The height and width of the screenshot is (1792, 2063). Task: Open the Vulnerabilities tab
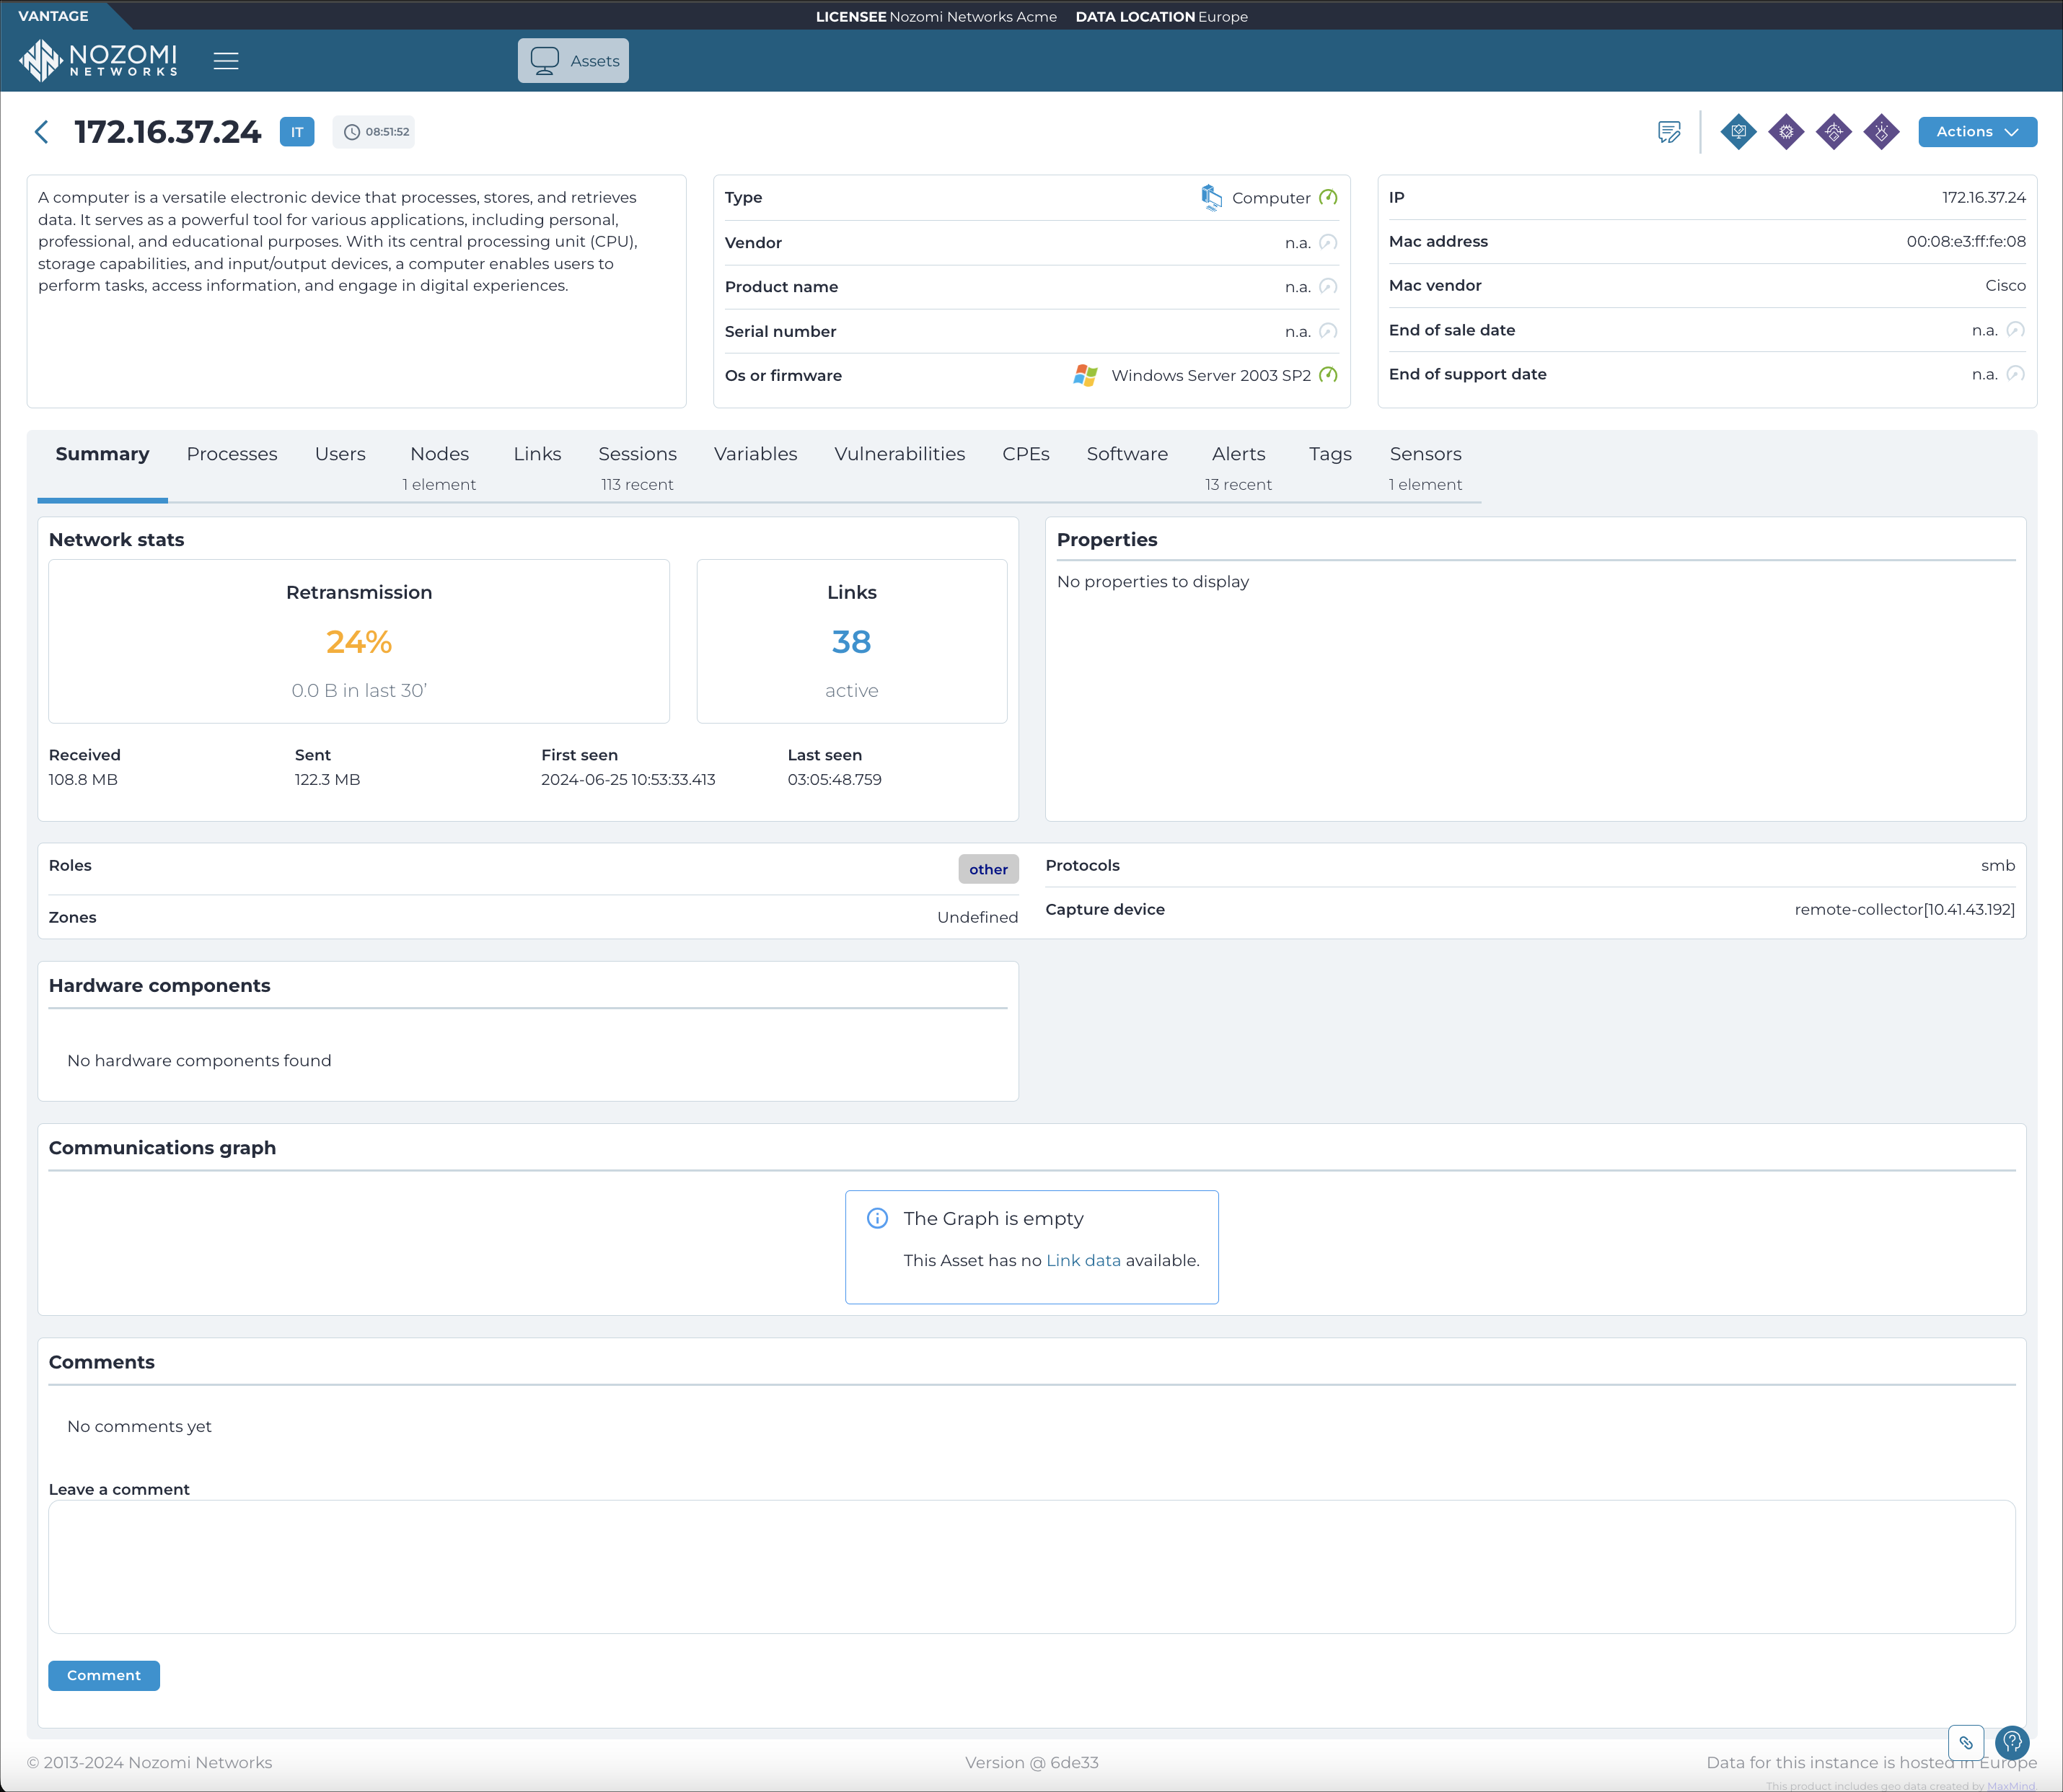pos(899,454)
